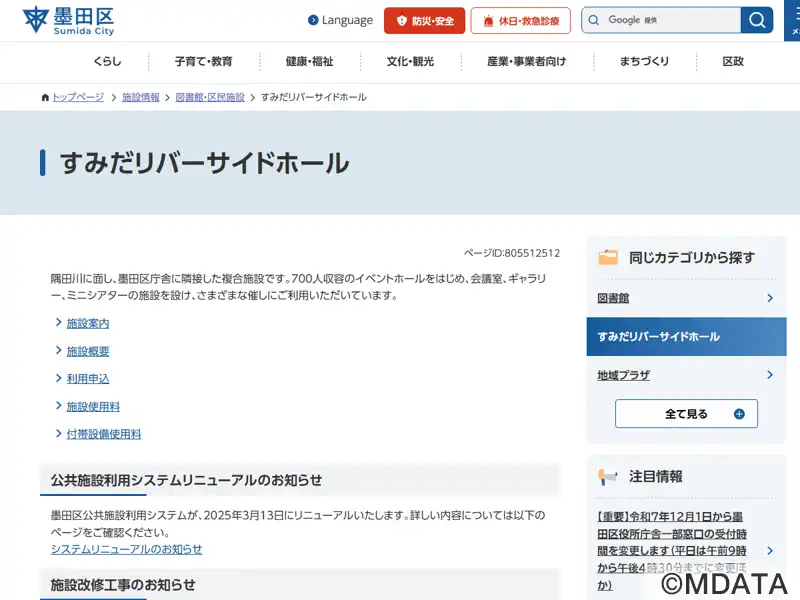Image resolution: width=800 pixels, height=600 pixels.
Task: Click the siren icon in 休日・救急診療
Action: tap(488, 21)
